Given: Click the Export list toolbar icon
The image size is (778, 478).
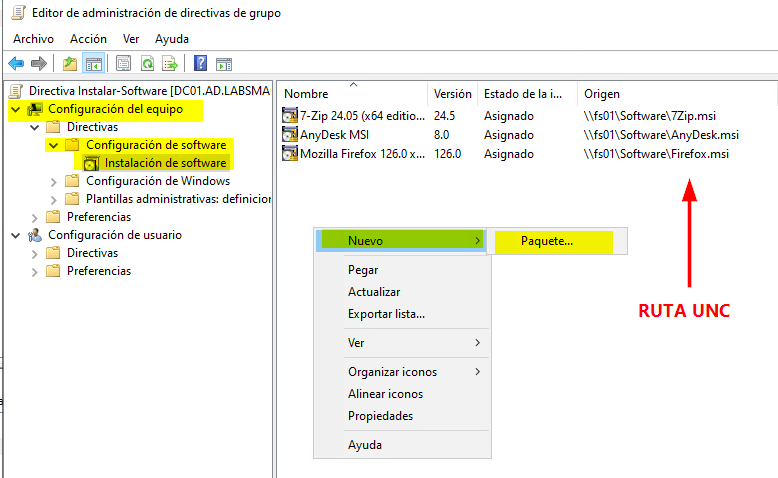Looking at the screenshot, I should click(x=170, y=64).
